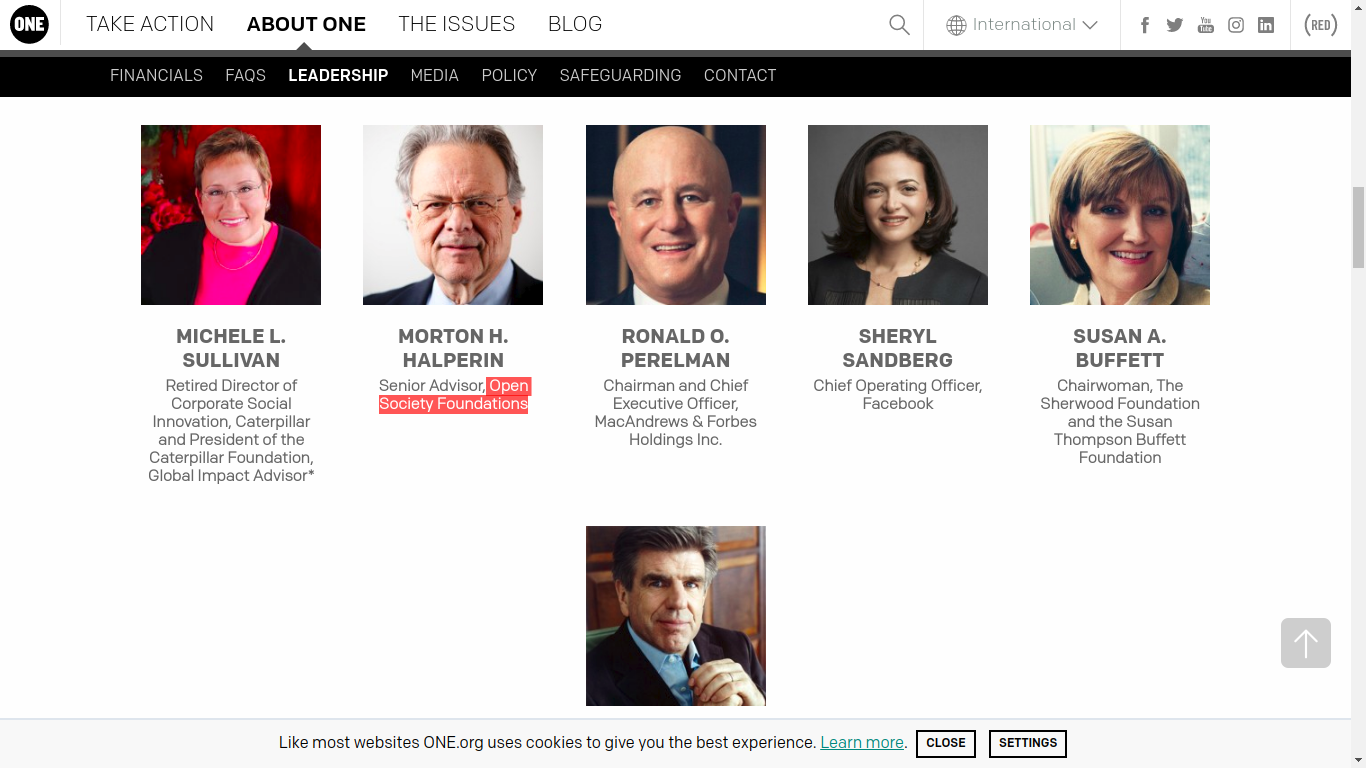The height and width of the screenshot is (768, 1366).
Task: Click the ONE logo icon
Action: (29, 25)
